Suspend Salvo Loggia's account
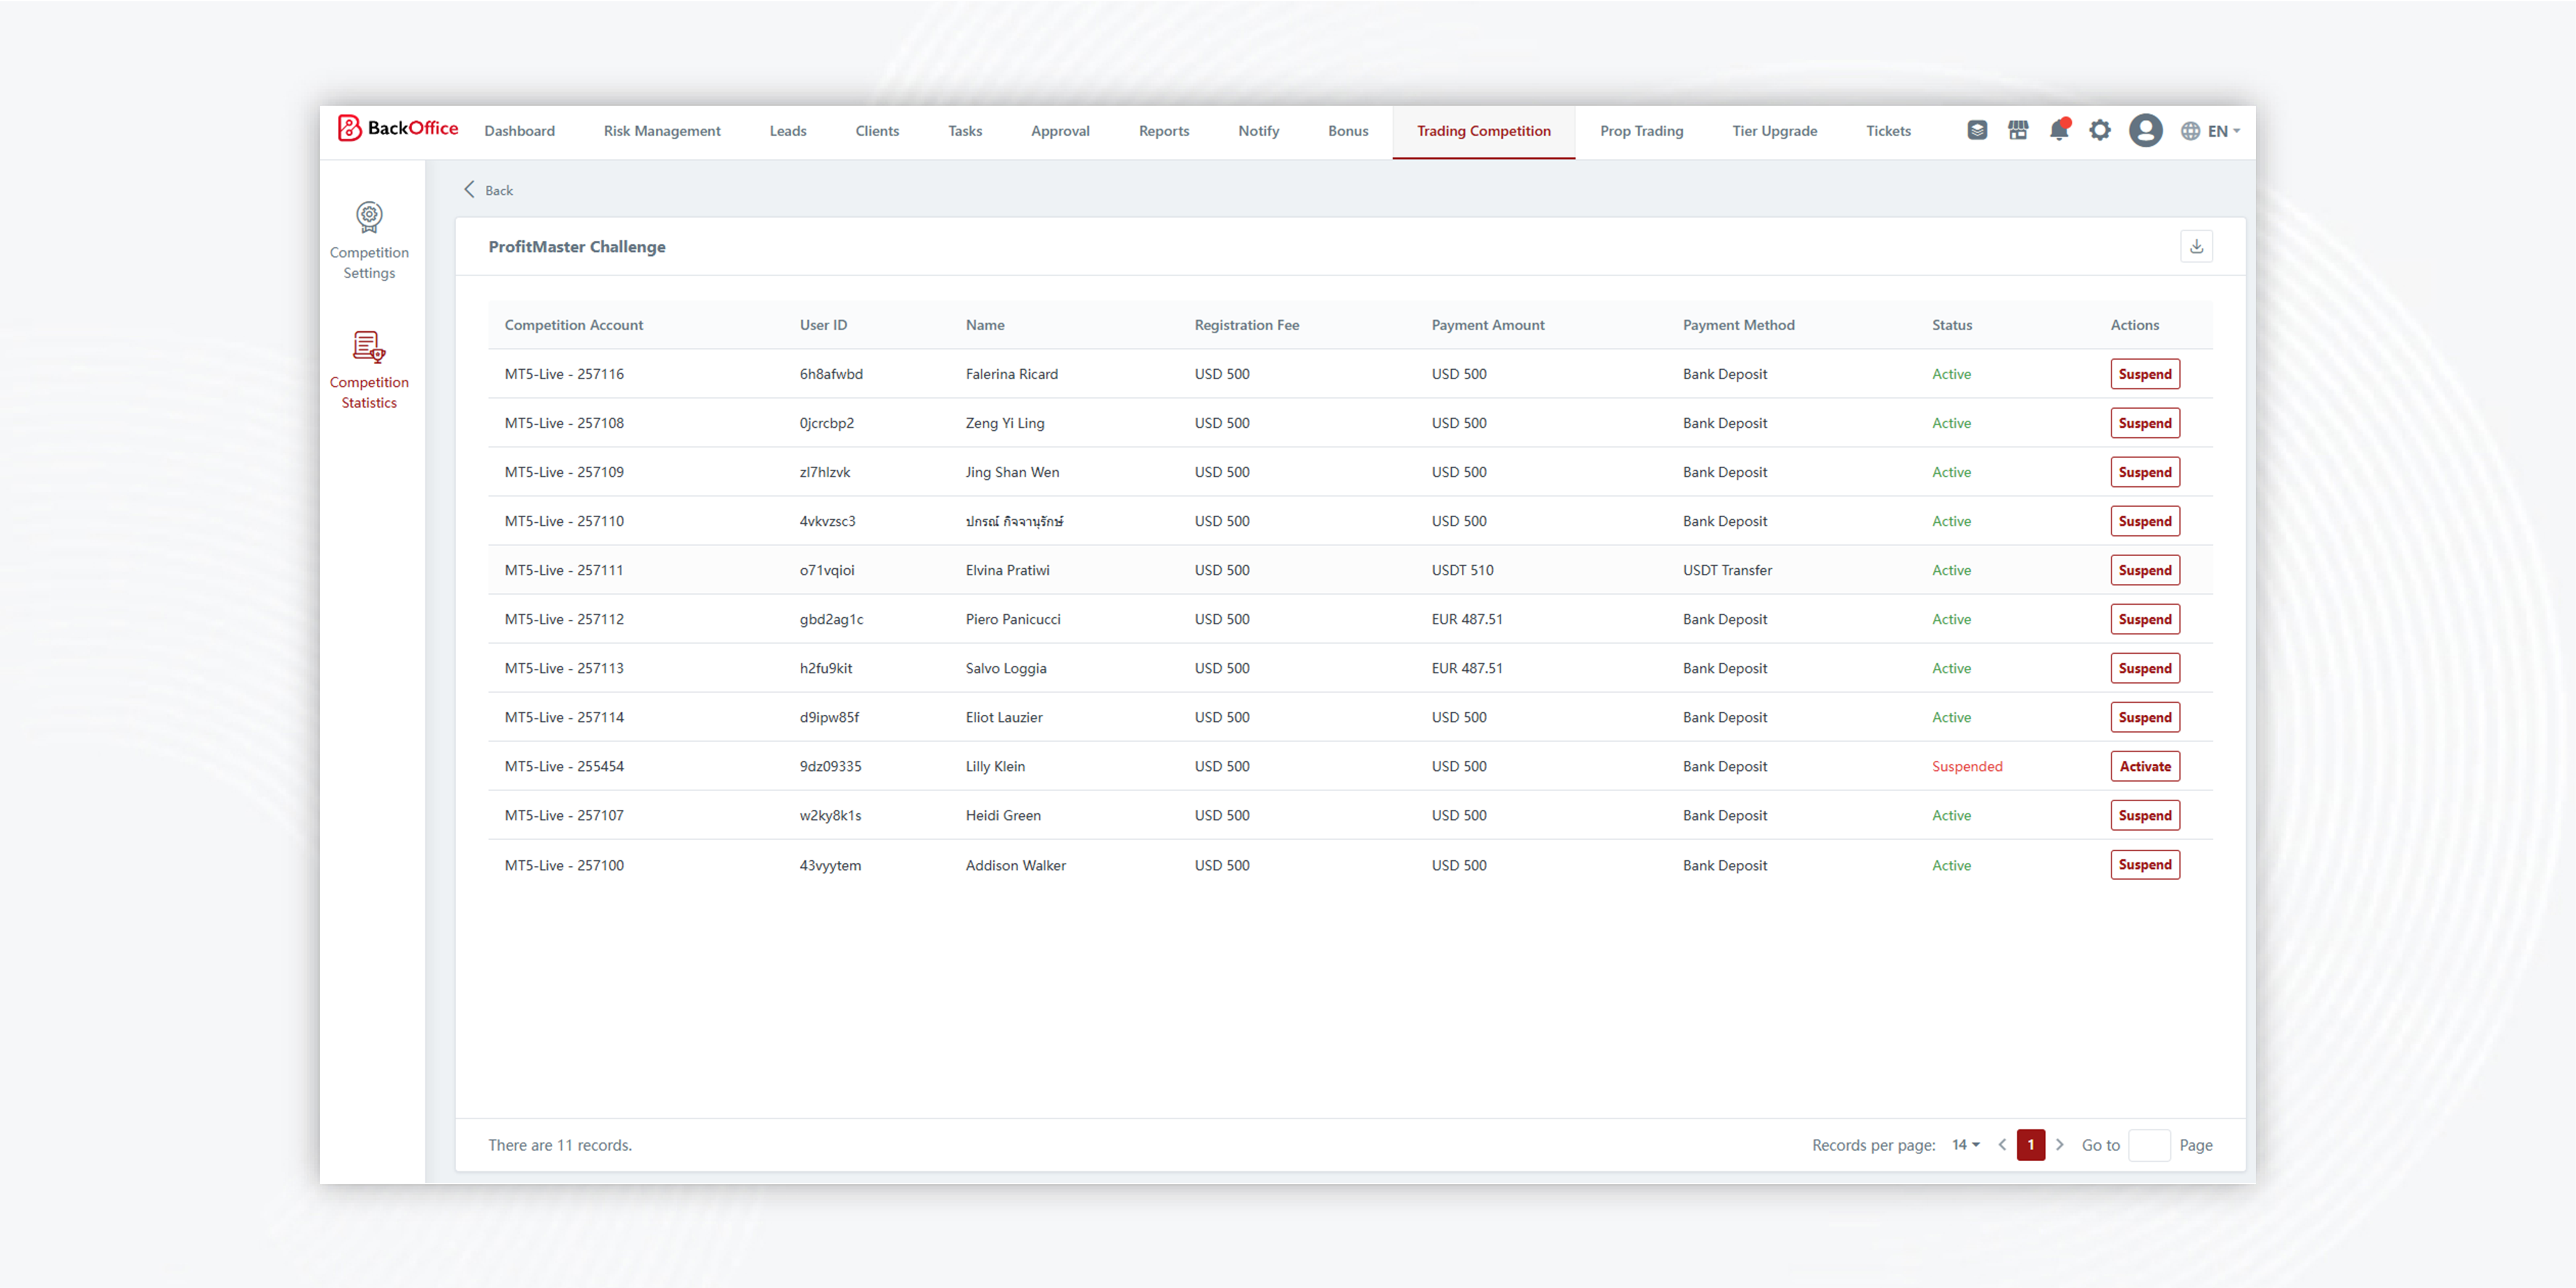2576x1288 pixels. [2145, 668]
